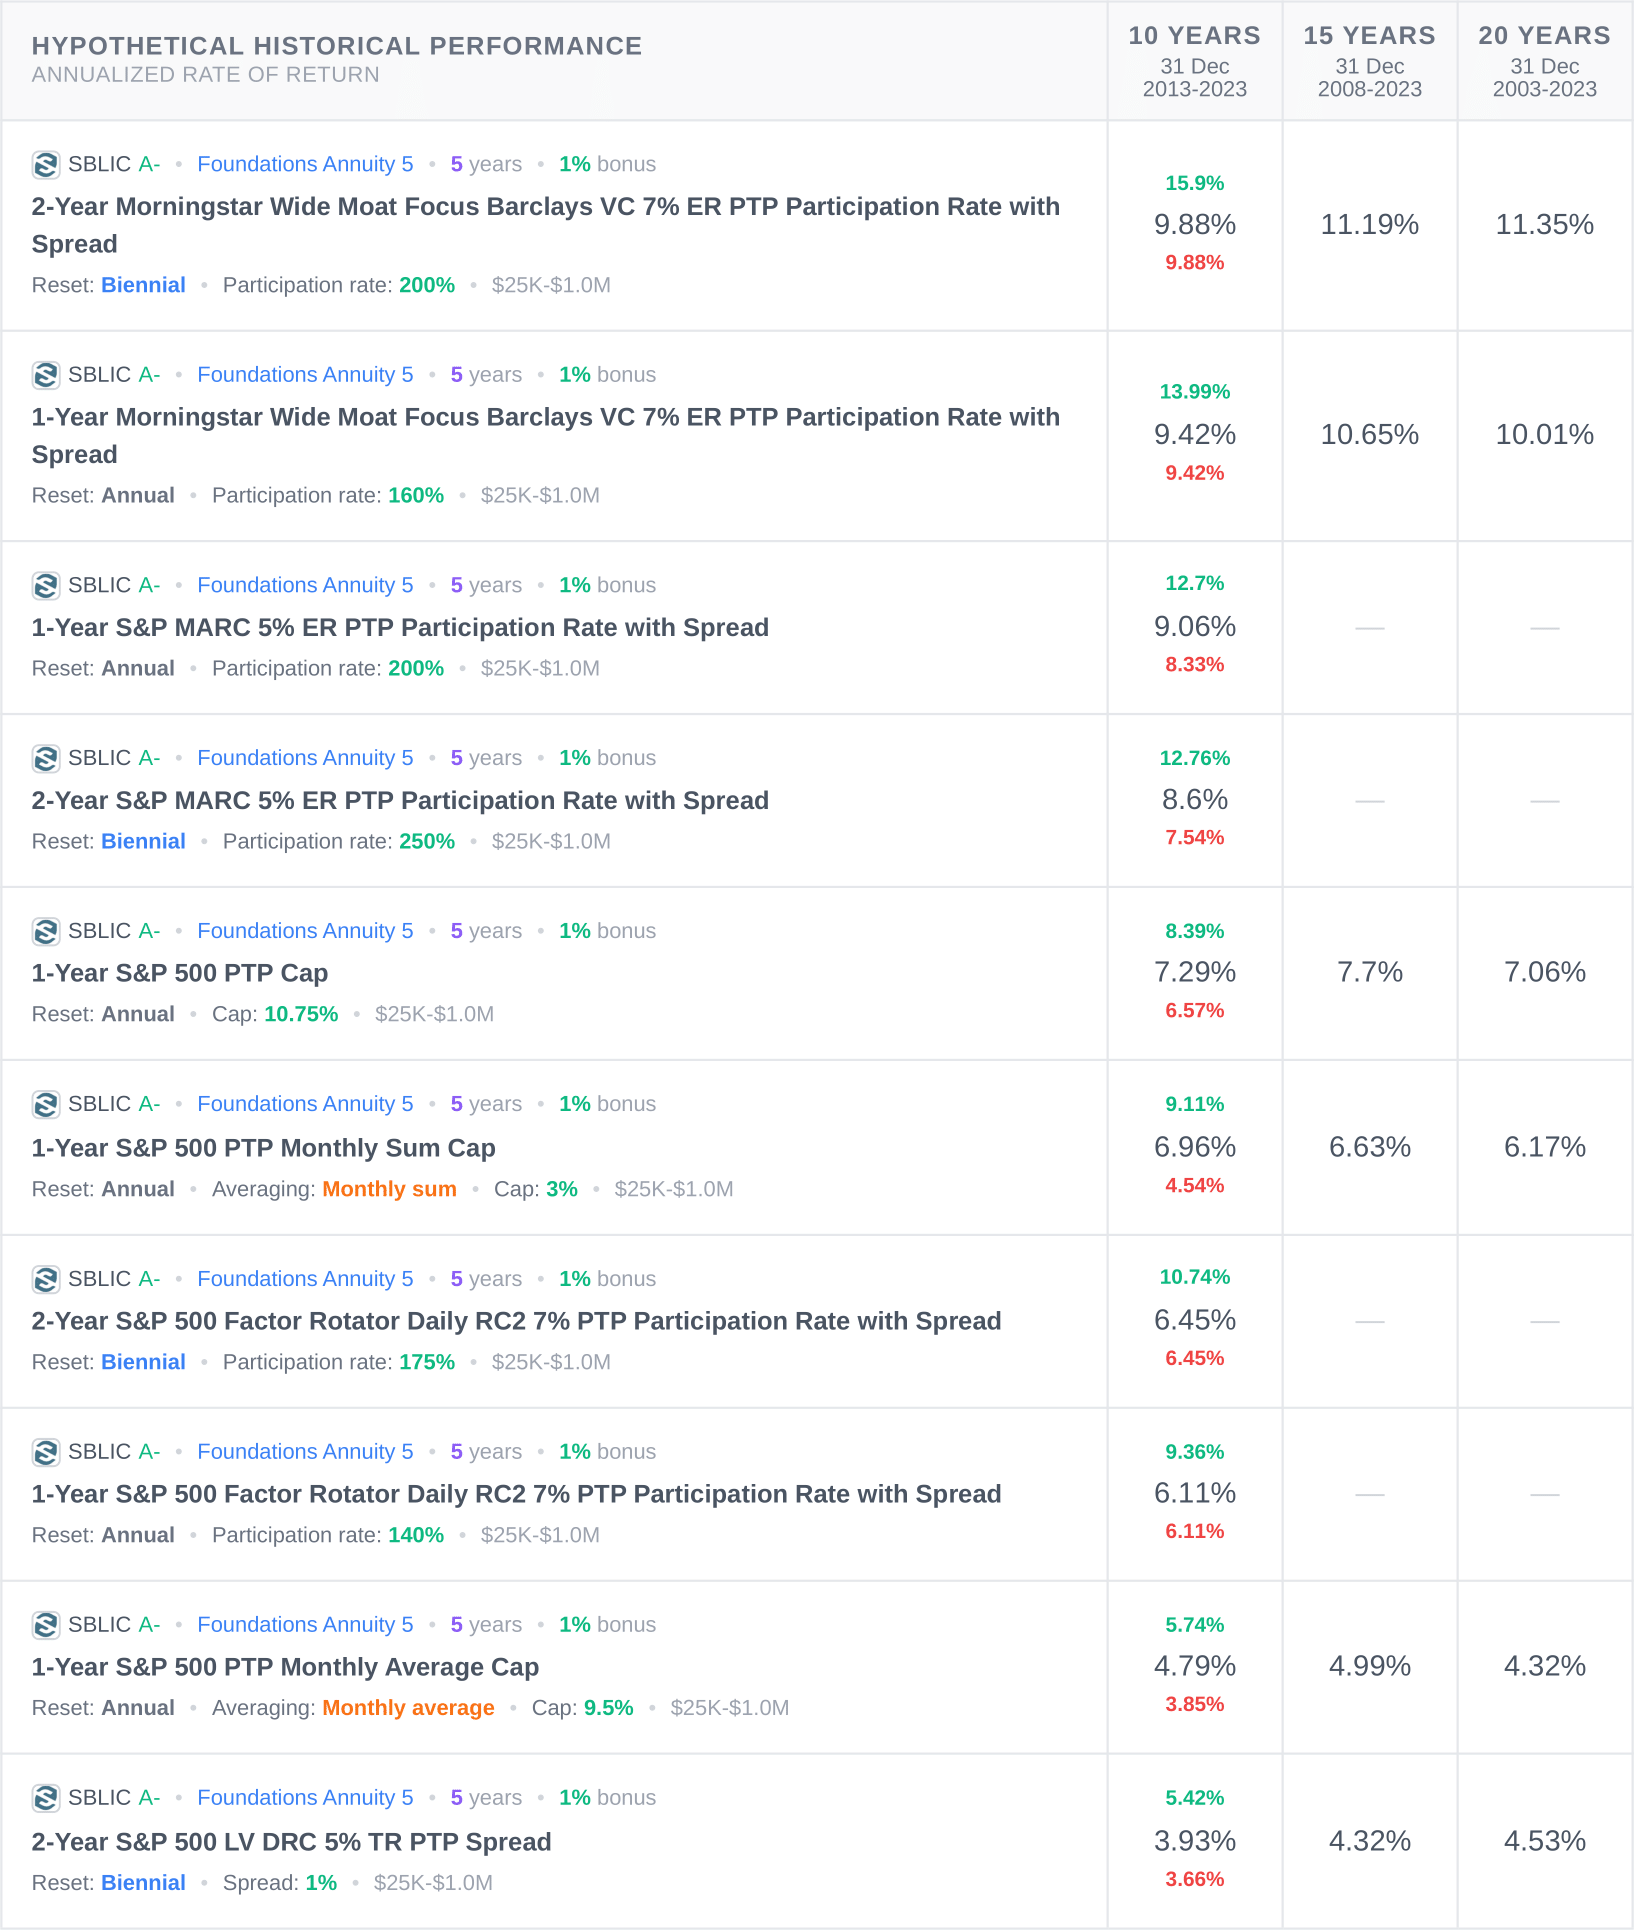Open Foundations Annuity 5 link in Monthly Sum Cap row
This screenshot has width=1634, height=1930.
click(x=305, y=1104)
